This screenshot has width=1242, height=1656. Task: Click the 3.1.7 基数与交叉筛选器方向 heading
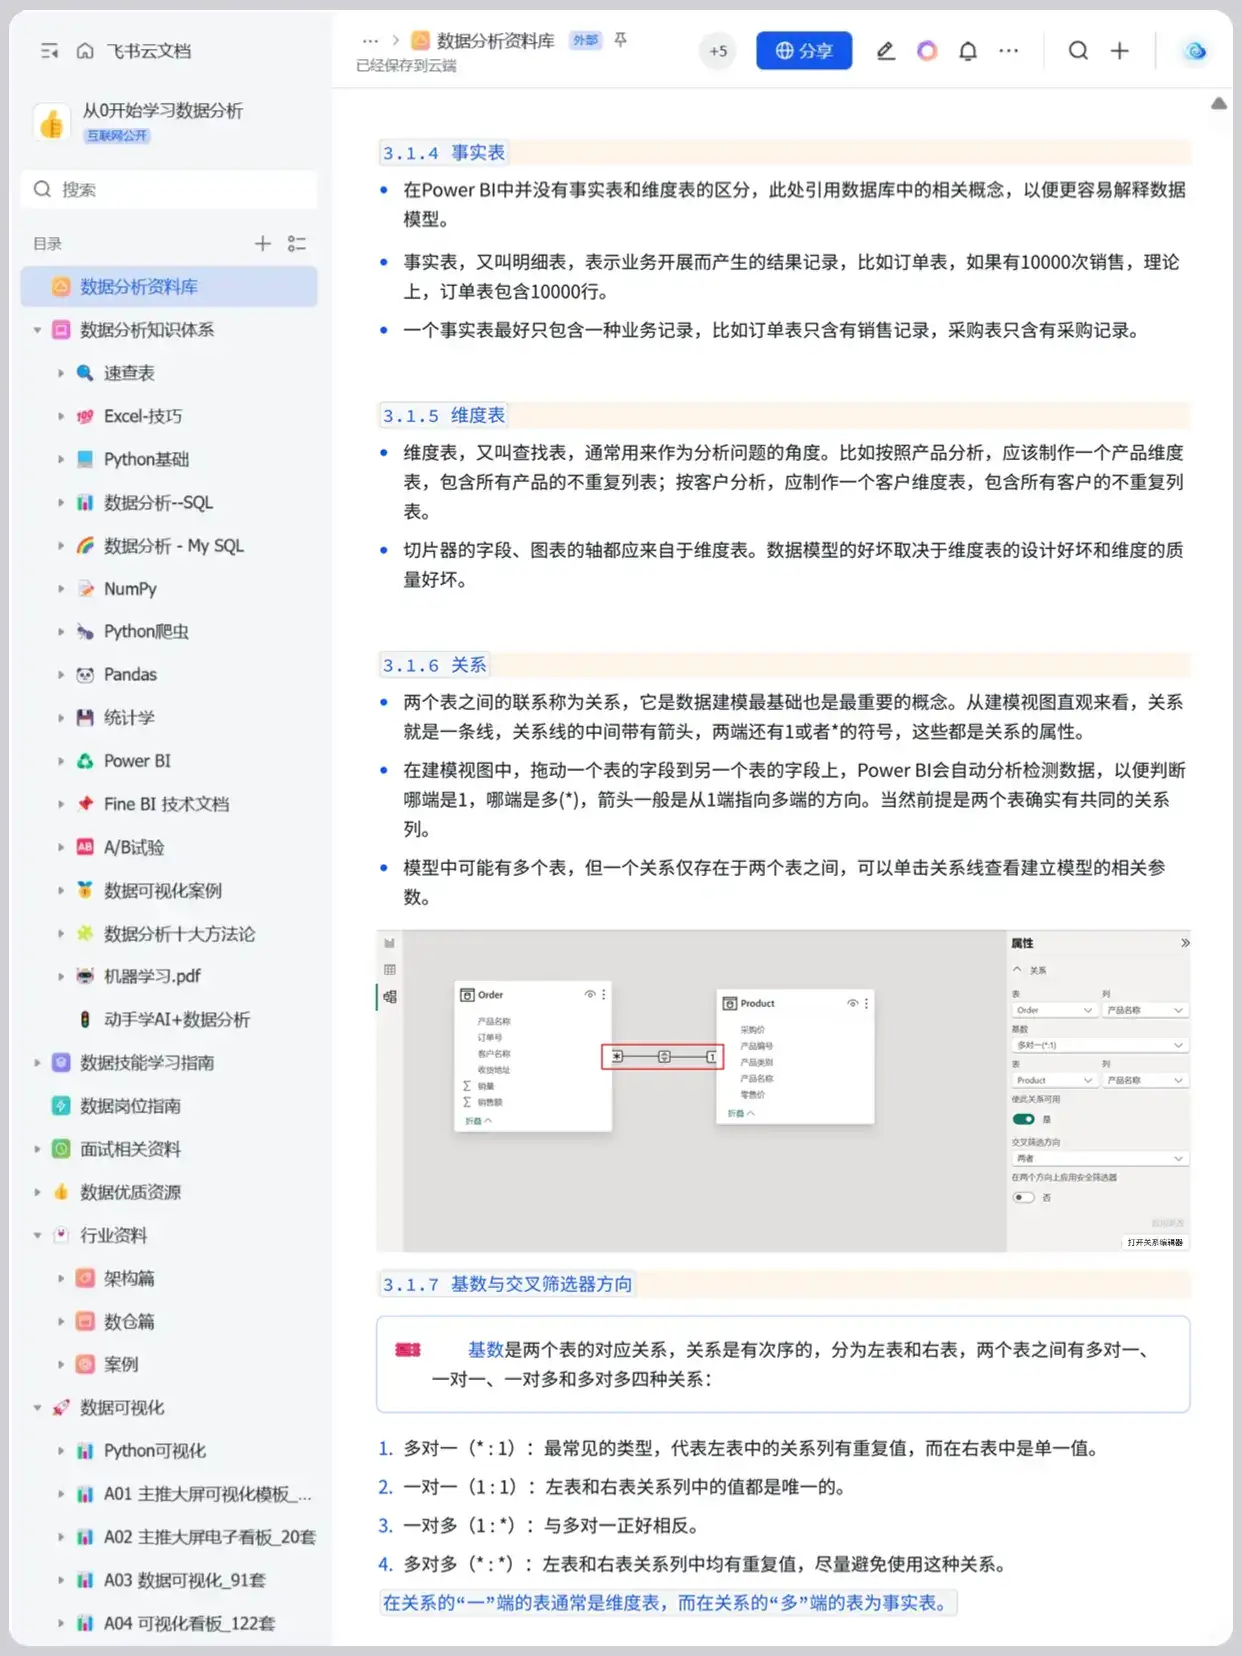(x=508, y=1284)
